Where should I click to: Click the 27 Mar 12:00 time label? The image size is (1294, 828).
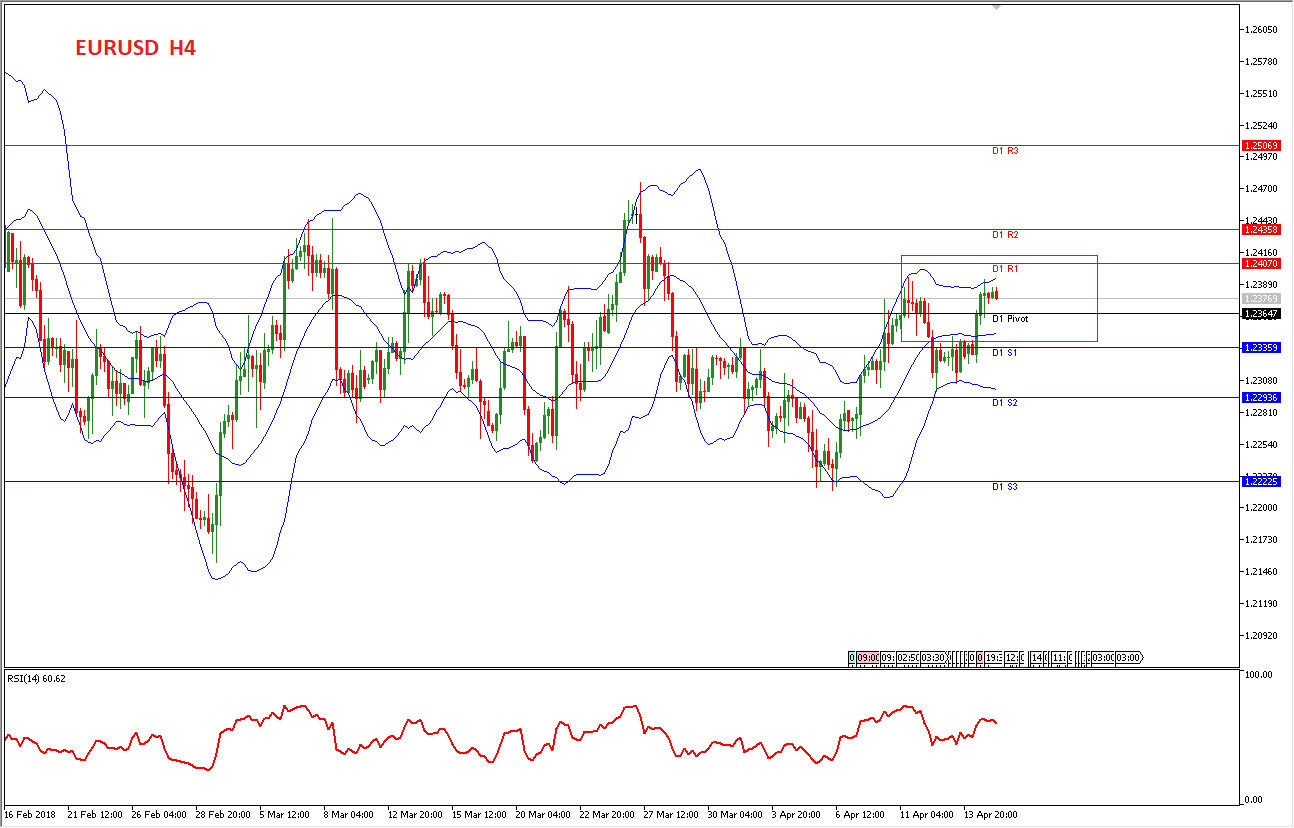[x=671, y=814]
